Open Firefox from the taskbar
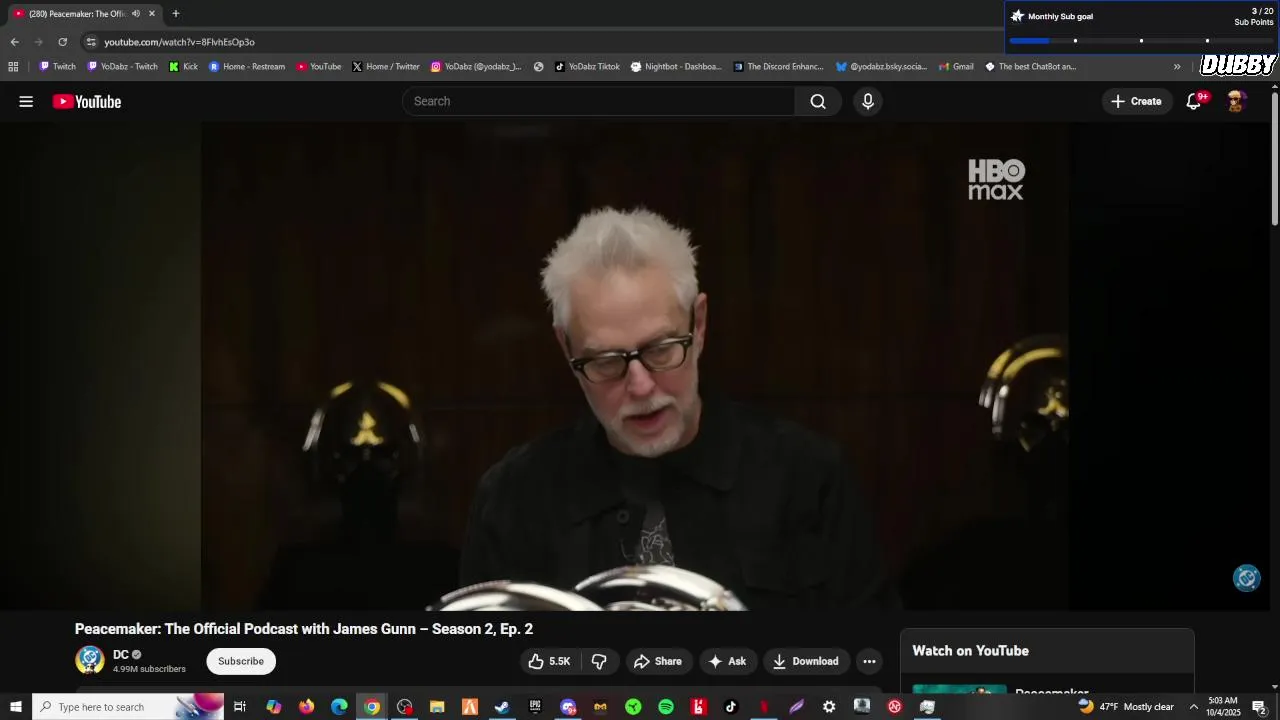This screenshot has height=720, width=1280. [306, 707]
